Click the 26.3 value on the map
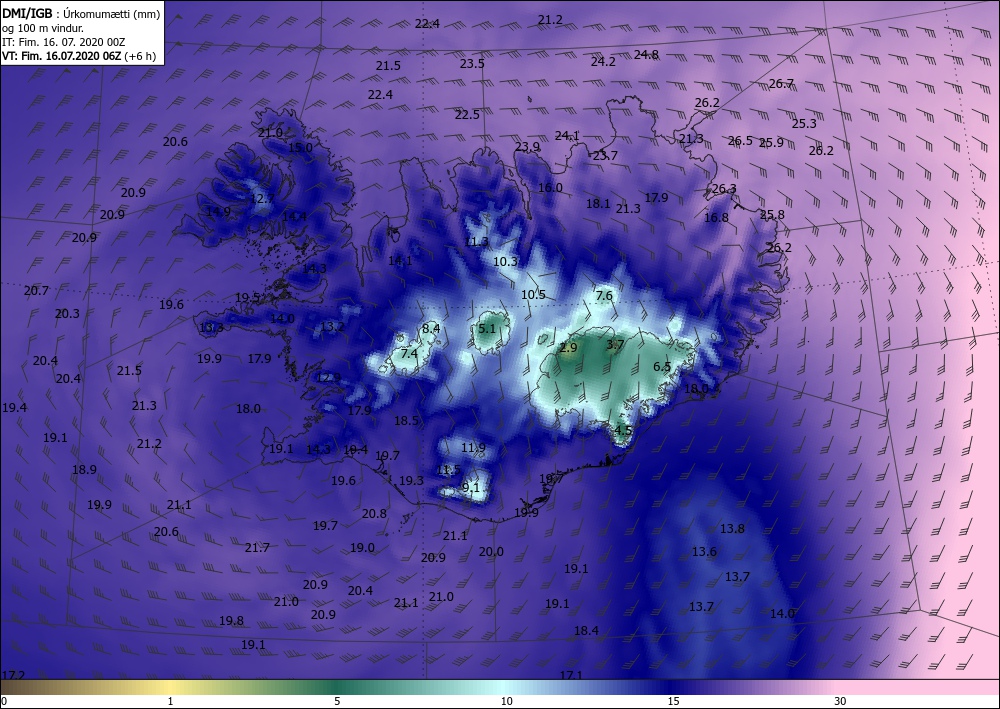 click(724, 189)
